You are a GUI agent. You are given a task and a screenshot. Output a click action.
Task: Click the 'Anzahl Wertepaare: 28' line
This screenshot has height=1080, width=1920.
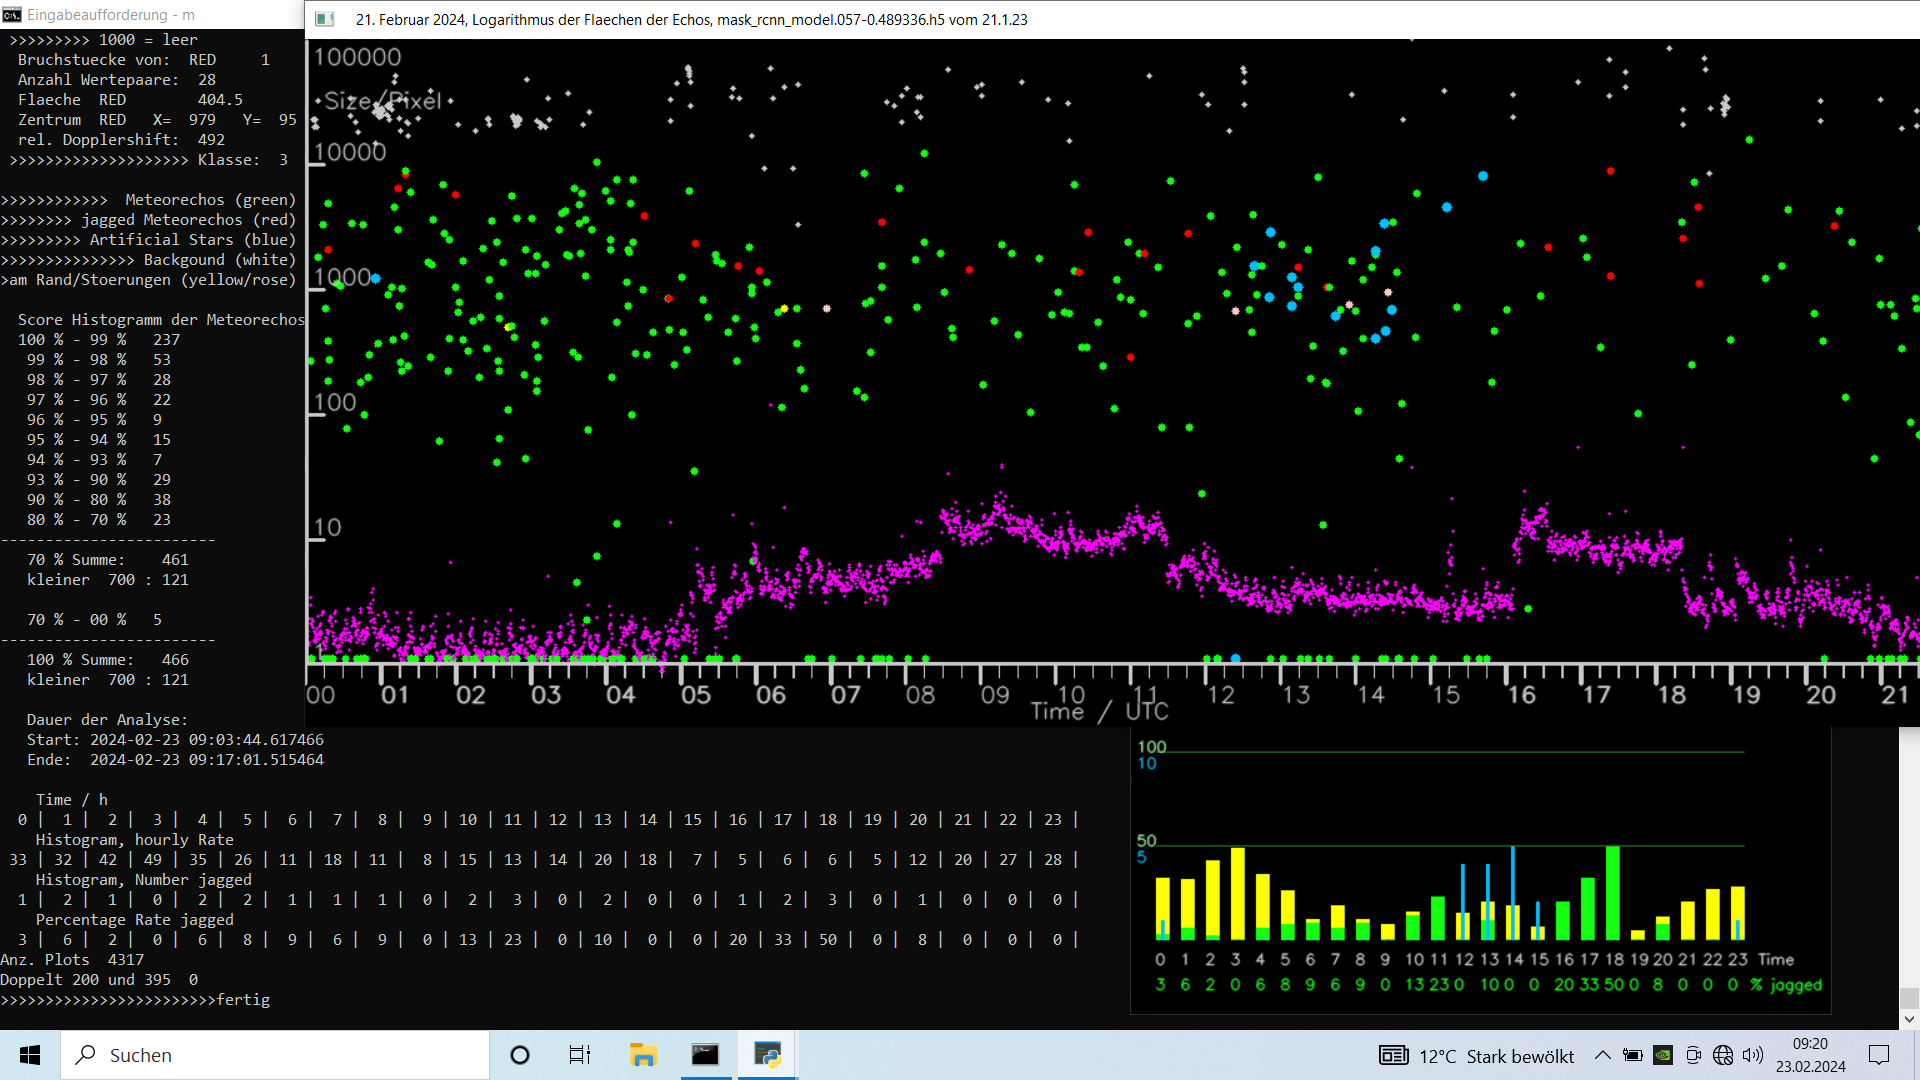click(116, 80)
